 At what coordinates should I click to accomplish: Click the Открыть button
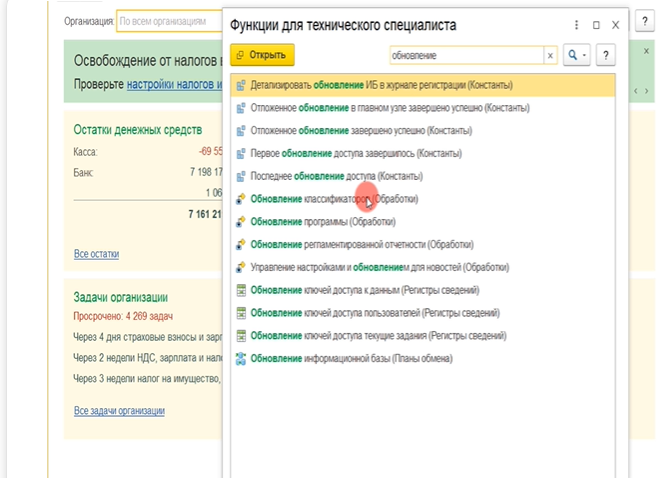(x=262, y=55)
